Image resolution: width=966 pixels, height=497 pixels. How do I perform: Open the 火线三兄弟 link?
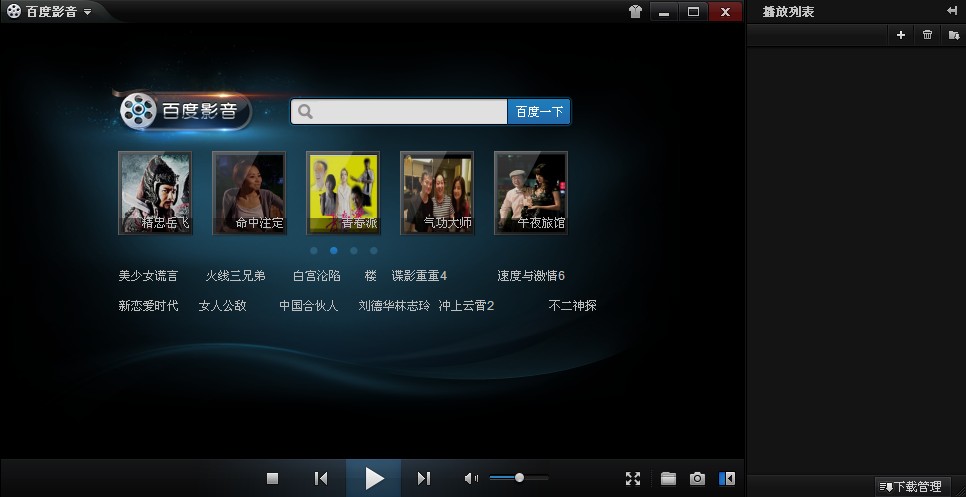tap(235, 276)
